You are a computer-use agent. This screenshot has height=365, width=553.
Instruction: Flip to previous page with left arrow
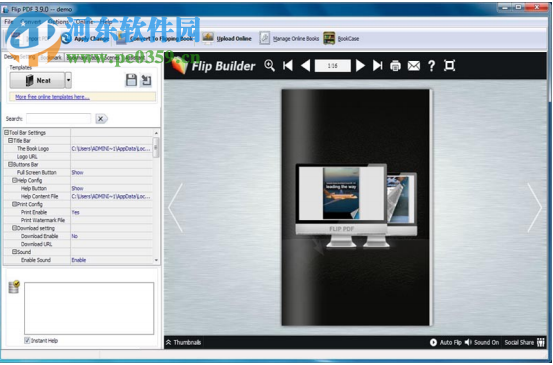pos(176,208)
